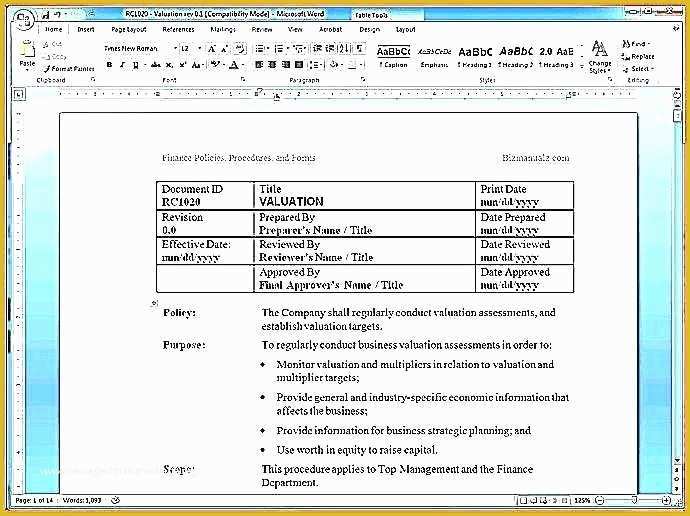Open the Find dropdown
The height and width of the screenshot is (516, 690).
click(x=649, y=44)
